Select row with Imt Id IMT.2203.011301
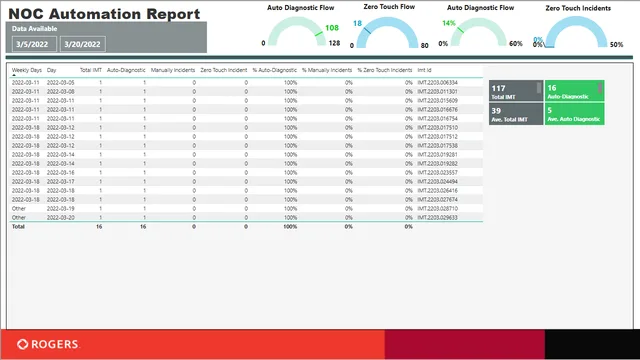 pos(246,91)
